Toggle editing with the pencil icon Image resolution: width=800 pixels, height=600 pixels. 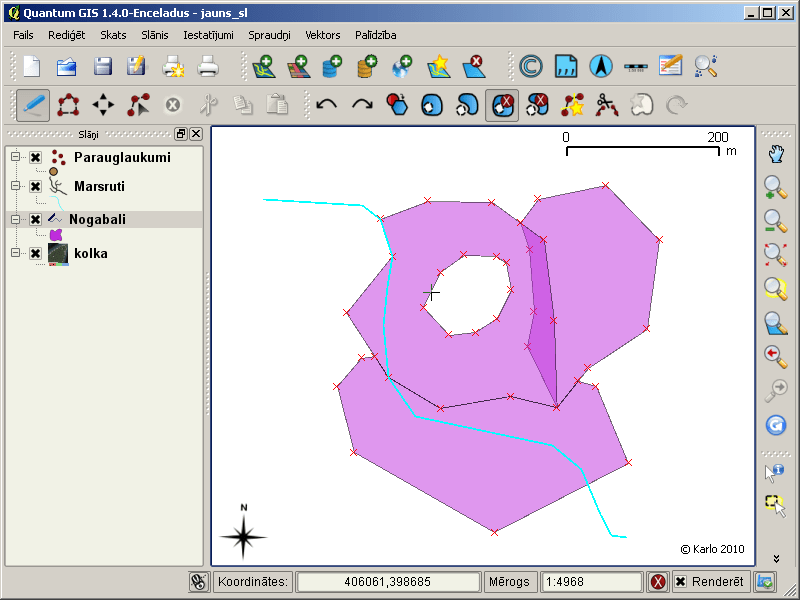(33, 105)
